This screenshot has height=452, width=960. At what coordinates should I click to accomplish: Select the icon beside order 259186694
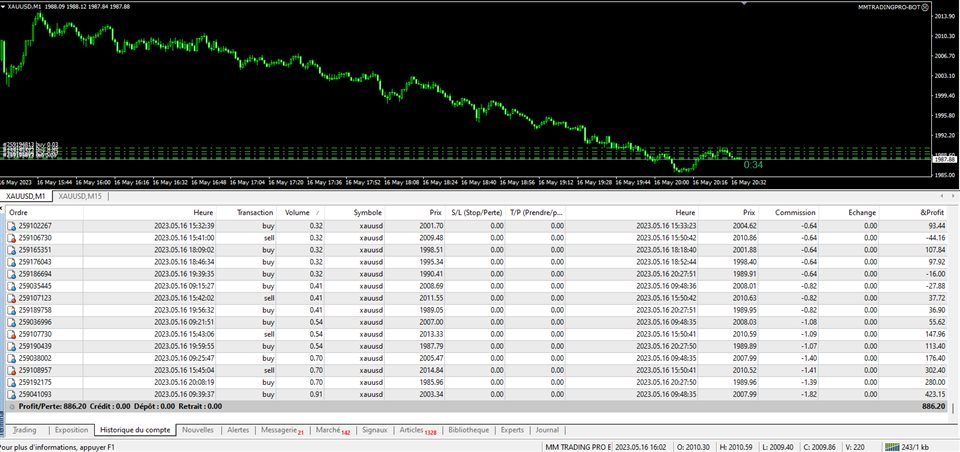click(12, 274)
